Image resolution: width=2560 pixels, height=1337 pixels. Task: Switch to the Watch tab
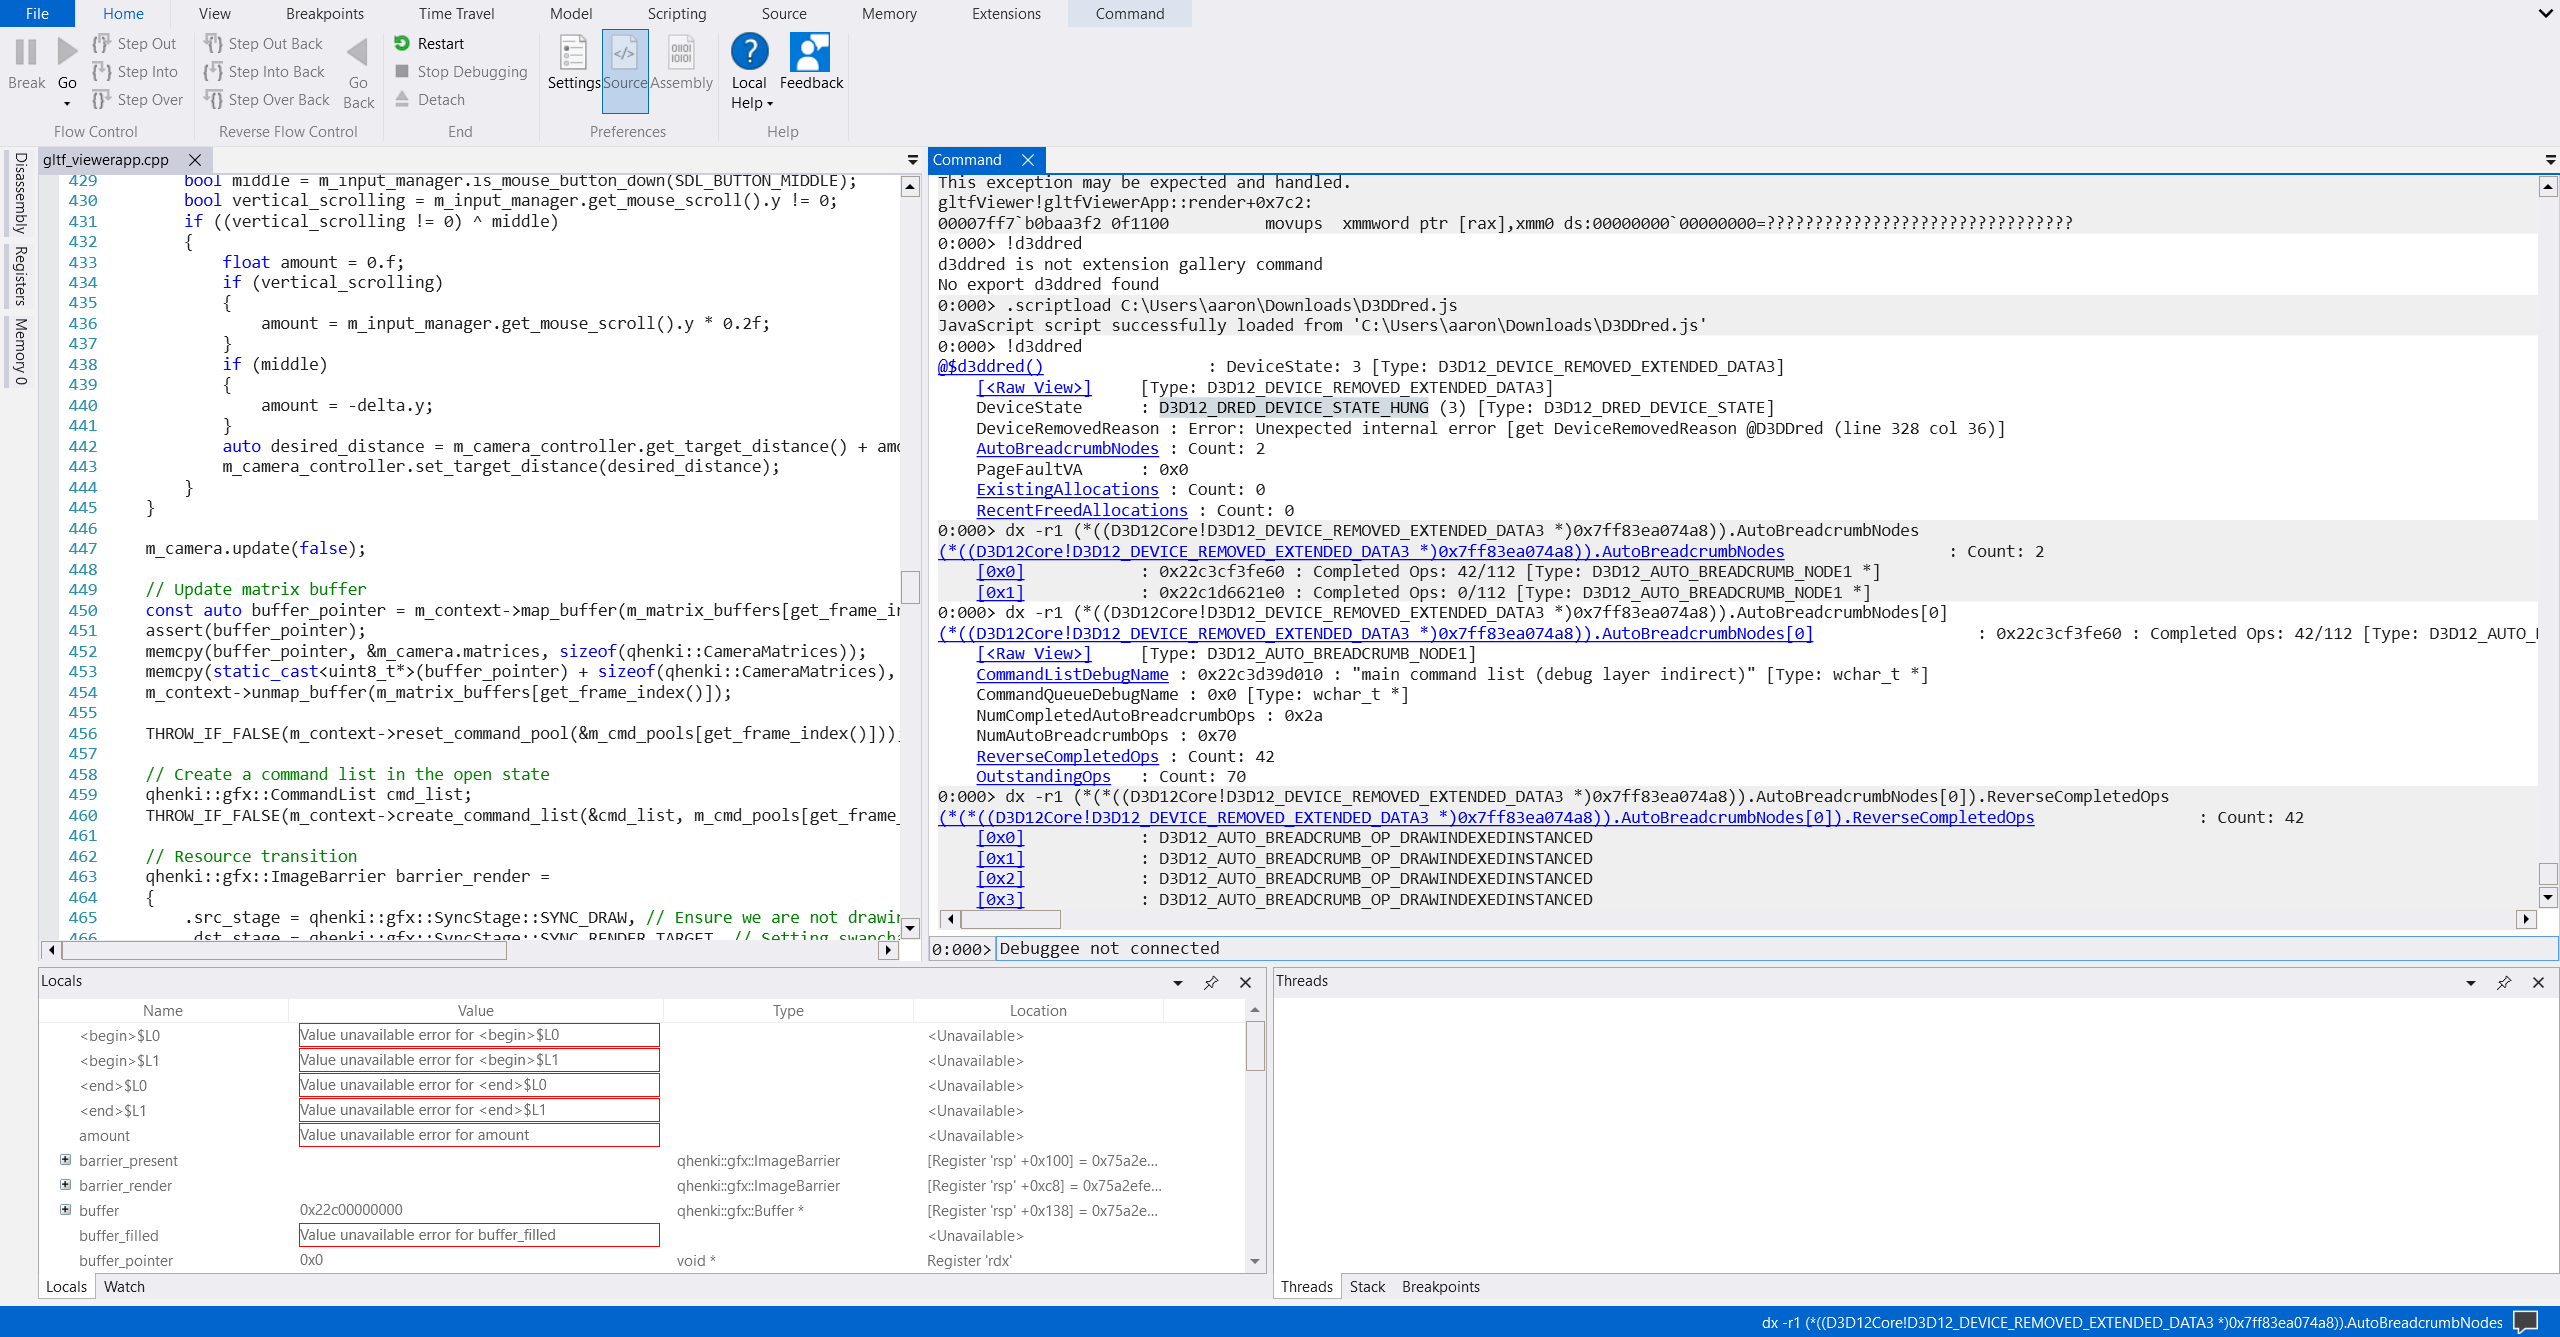coord(124,1287)
